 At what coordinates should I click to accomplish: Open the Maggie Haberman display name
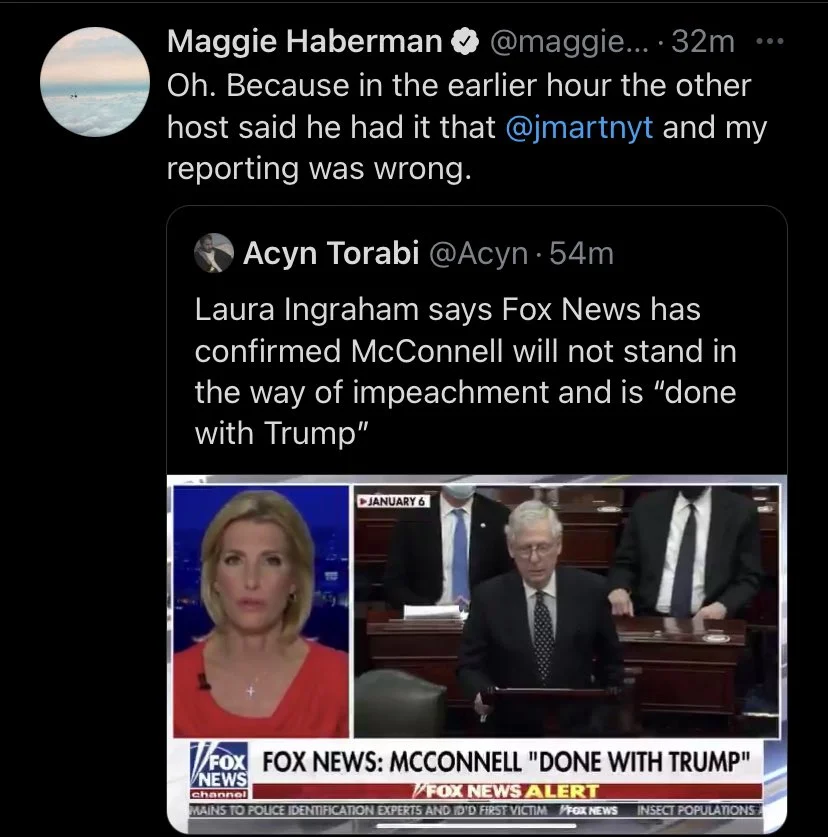[x=305, y=42]
